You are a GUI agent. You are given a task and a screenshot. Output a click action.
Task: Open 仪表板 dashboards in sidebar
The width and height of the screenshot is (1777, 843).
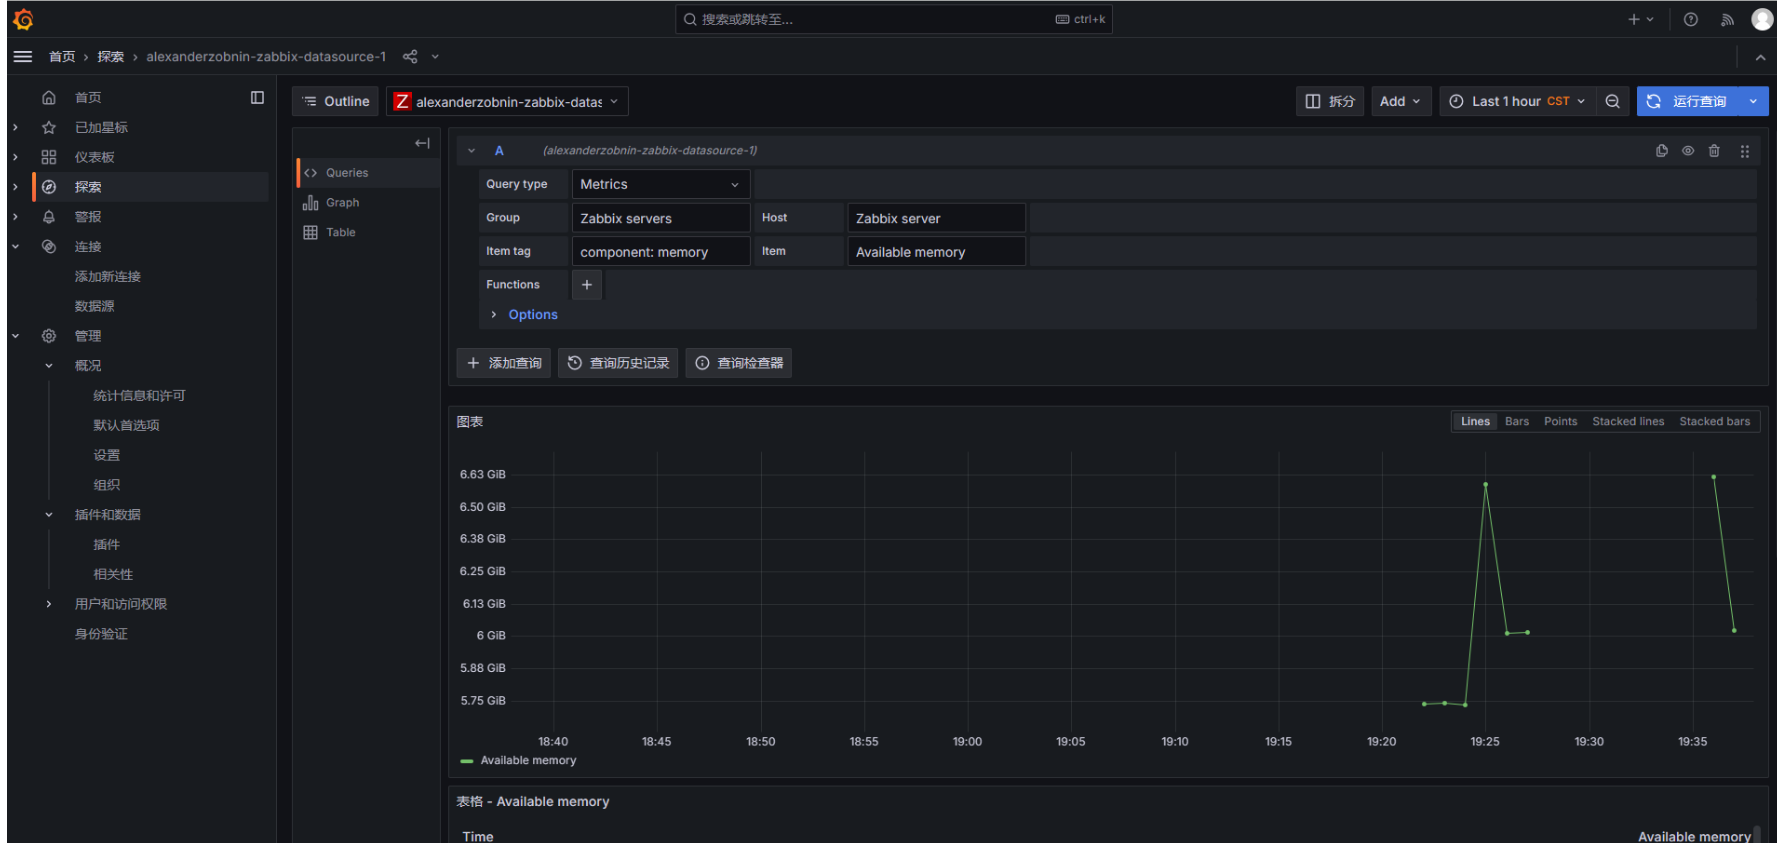(x=94, y=157)
